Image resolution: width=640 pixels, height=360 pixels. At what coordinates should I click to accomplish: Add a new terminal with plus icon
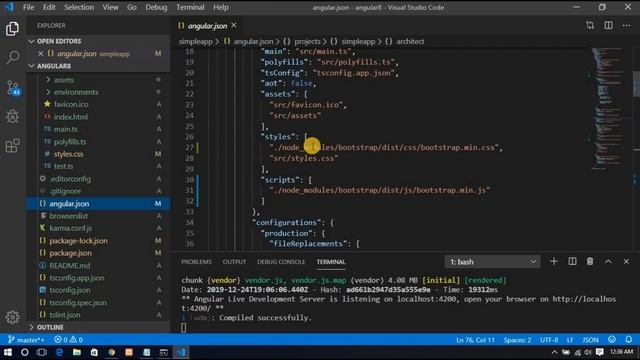tap(553, 261)
